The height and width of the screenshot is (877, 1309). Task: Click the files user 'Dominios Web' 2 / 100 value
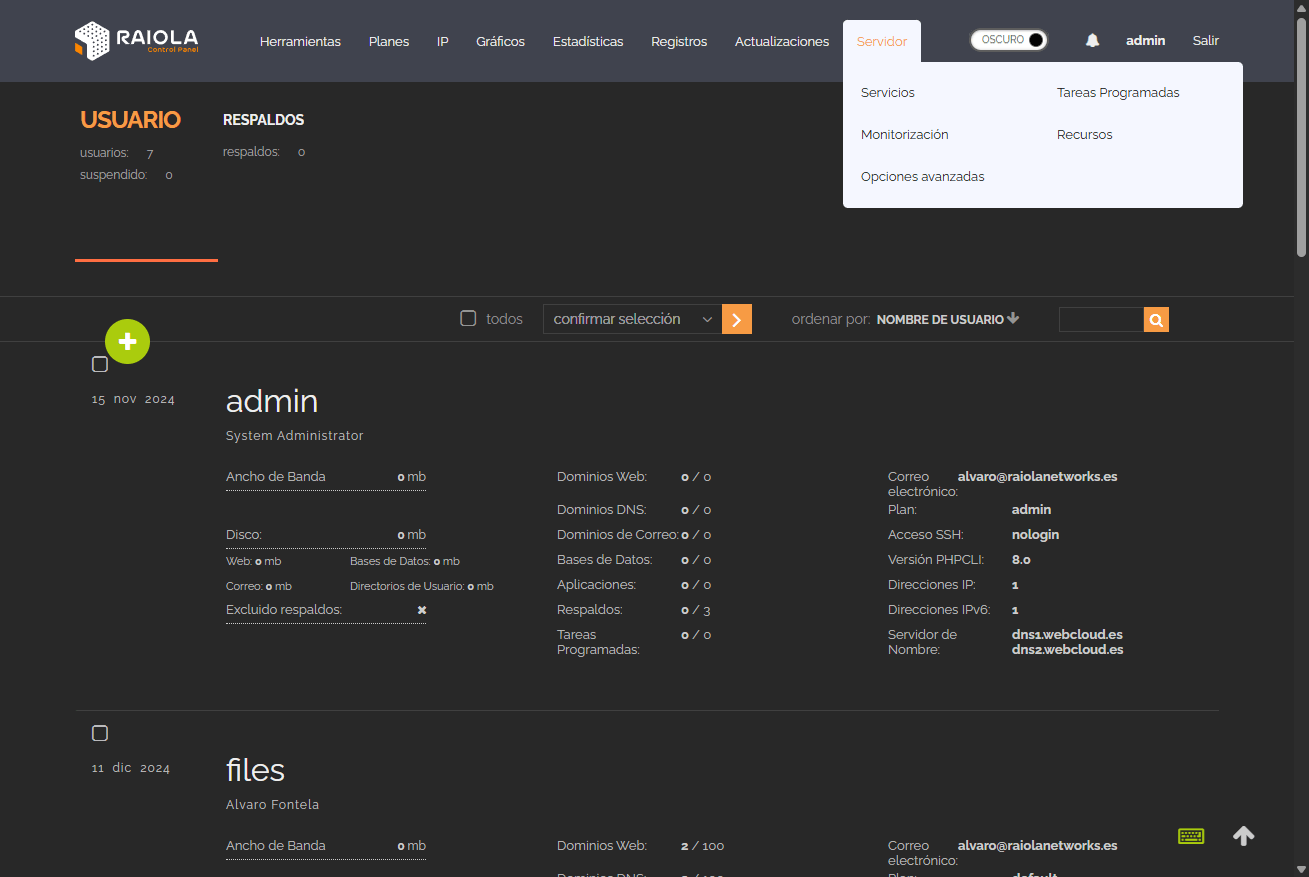click(703, 846)
